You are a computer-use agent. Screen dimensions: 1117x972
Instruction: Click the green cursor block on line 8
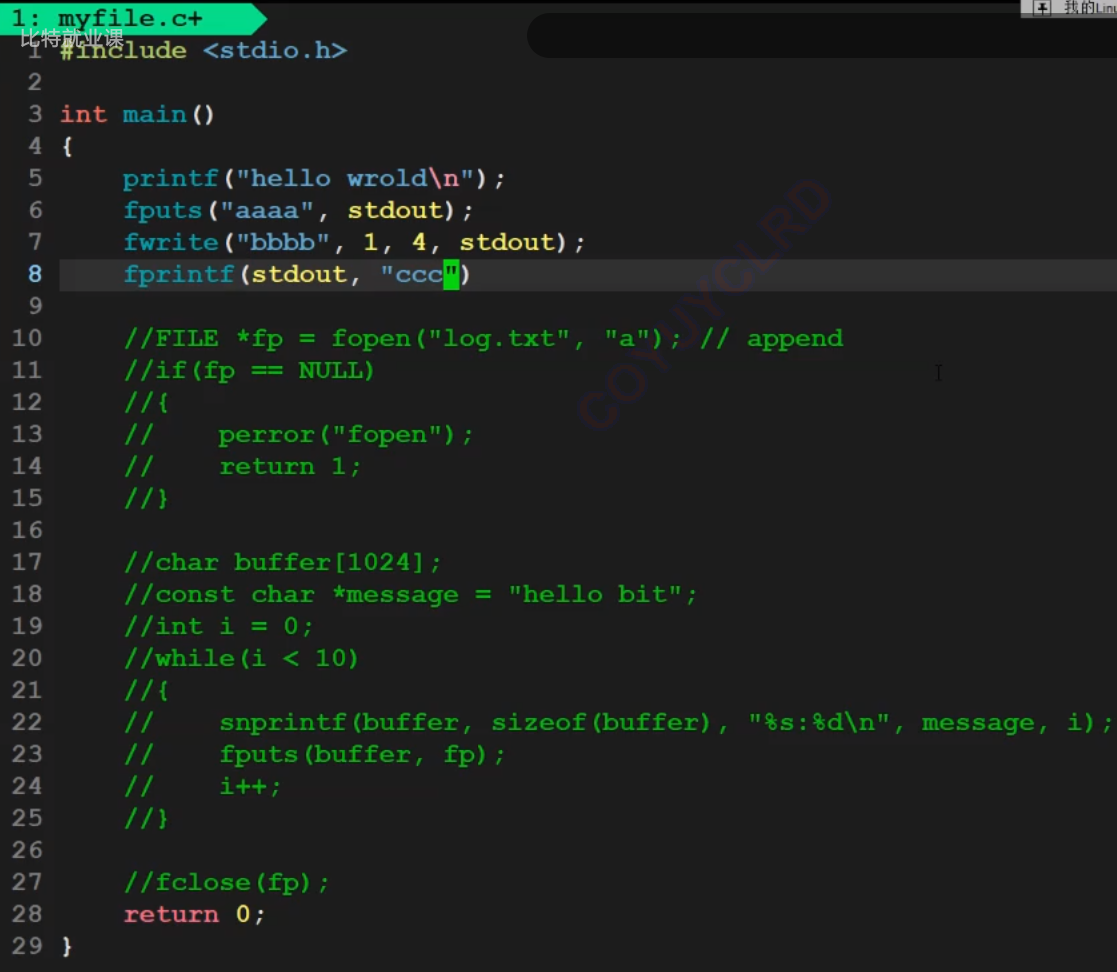[x=451, y=275]
